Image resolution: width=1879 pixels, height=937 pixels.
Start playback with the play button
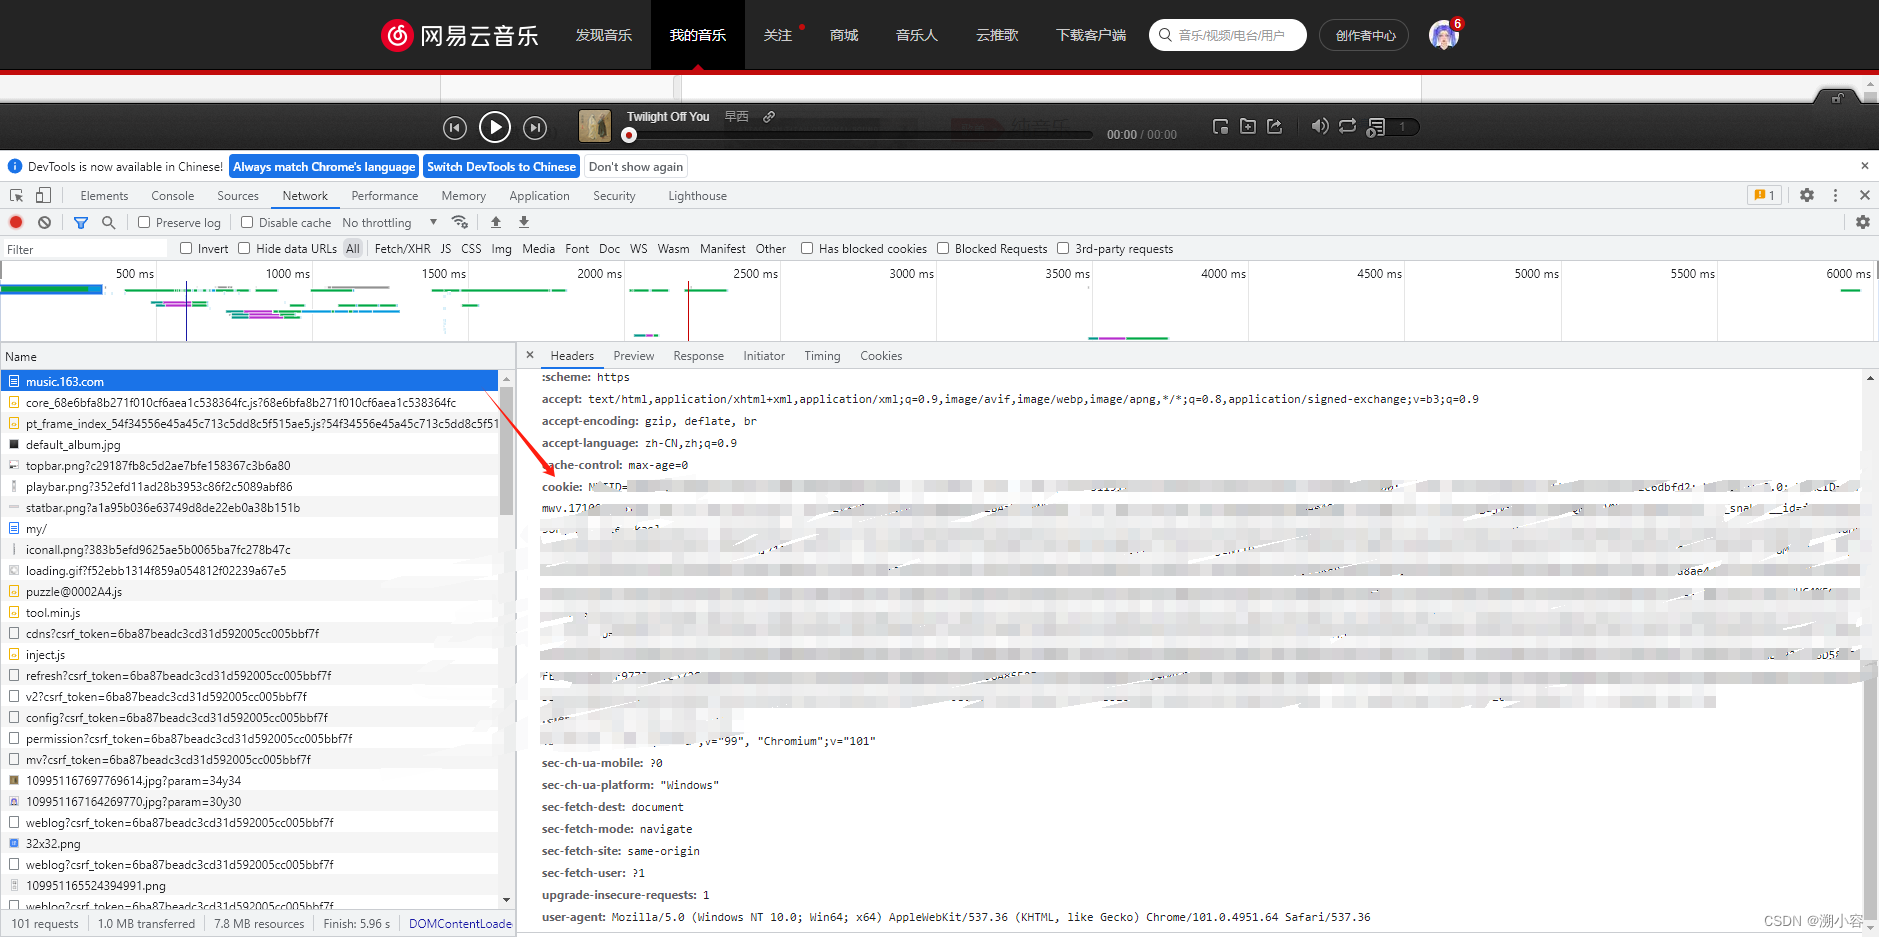click(495, 127)
